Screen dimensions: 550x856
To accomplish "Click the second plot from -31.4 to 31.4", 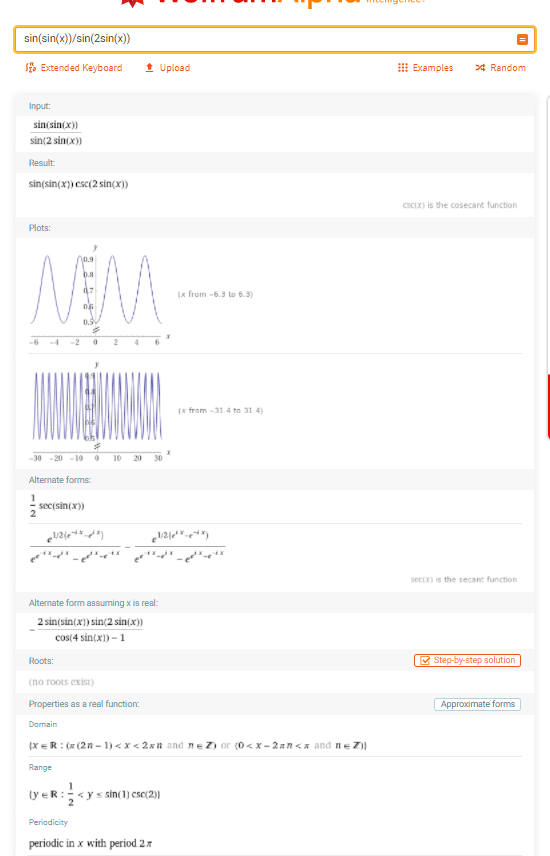I will point(99,412).
